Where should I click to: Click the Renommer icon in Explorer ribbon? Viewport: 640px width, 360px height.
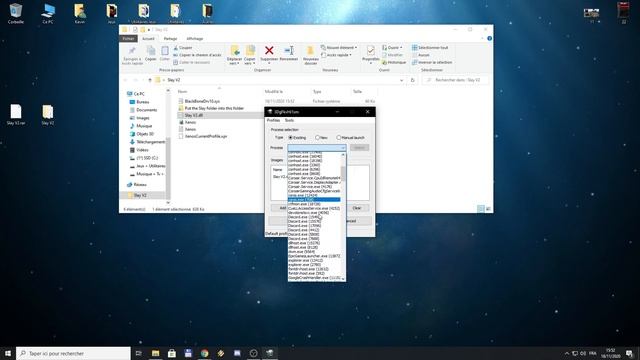[x=289, y=50]
